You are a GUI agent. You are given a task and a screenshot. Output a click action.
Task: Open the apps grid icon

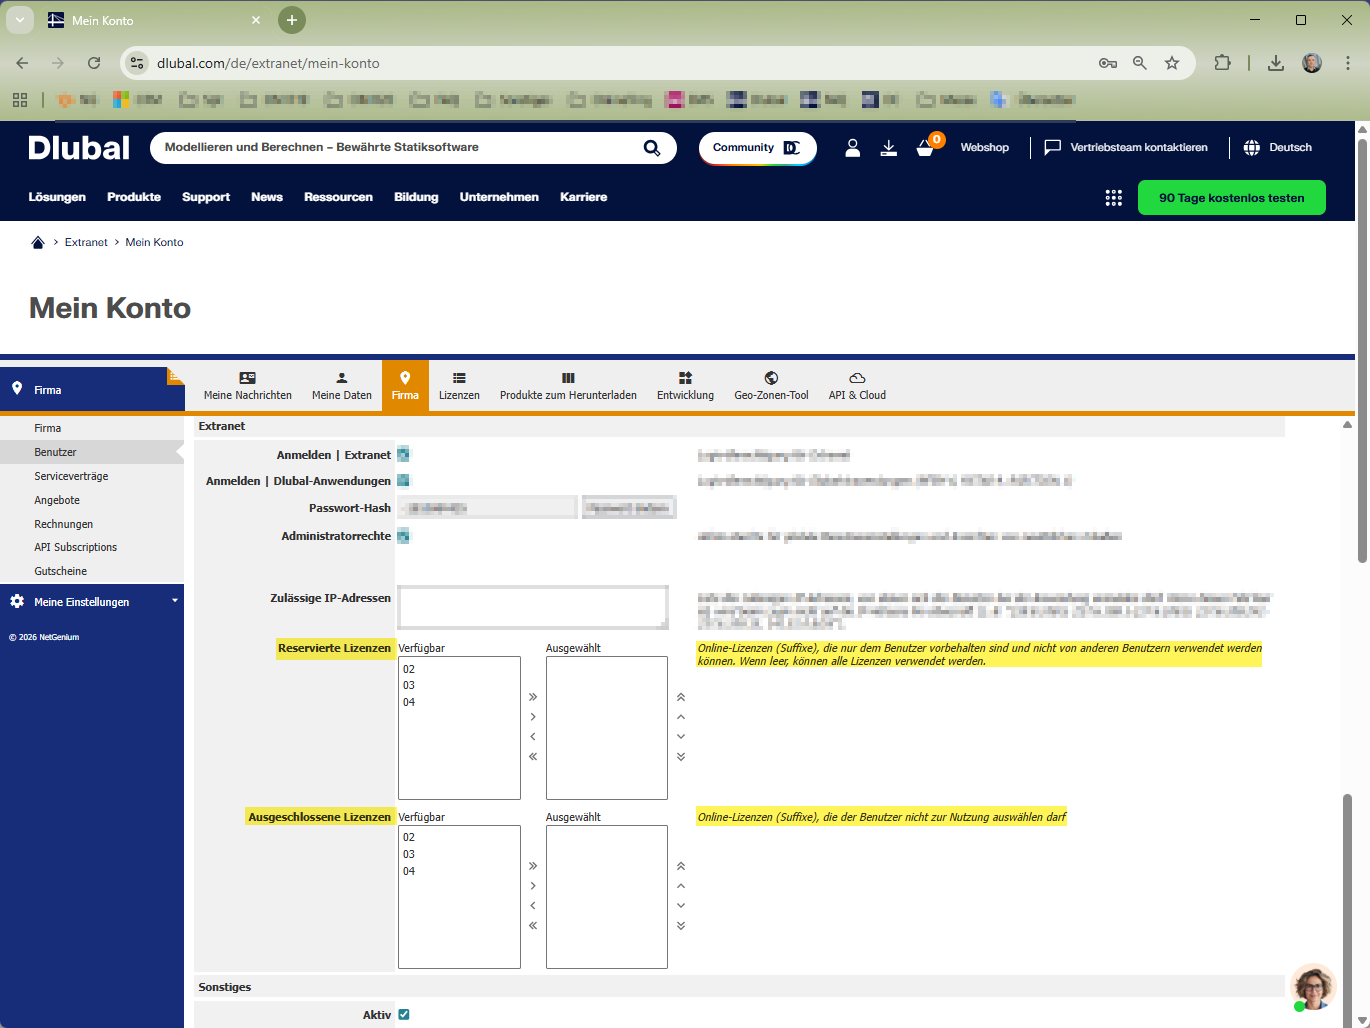pyautogui.click(x=1114, y=198)
